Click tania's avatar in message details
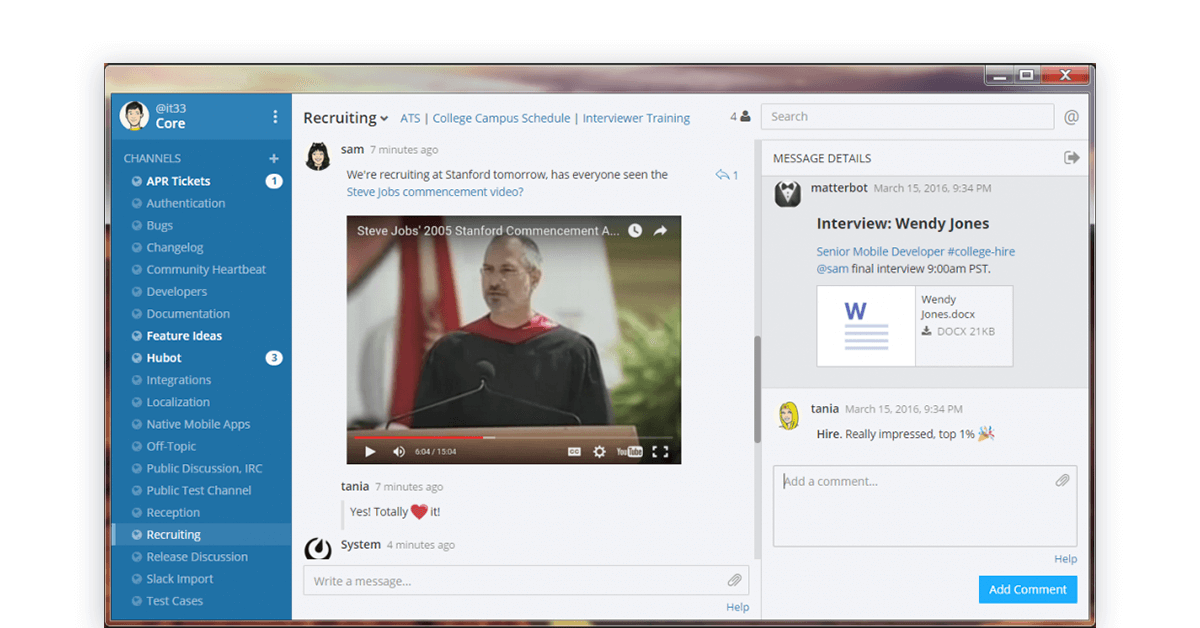This screenshot has width=1200, height=628. (x=788, y=415)
